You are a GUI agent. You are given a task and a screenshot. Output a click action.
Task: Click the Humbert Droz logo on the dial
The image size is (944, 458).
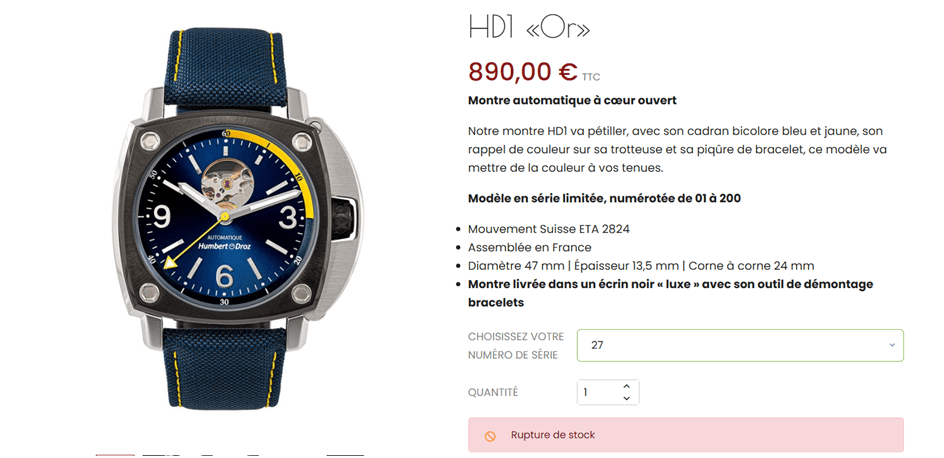coord(225,246)
